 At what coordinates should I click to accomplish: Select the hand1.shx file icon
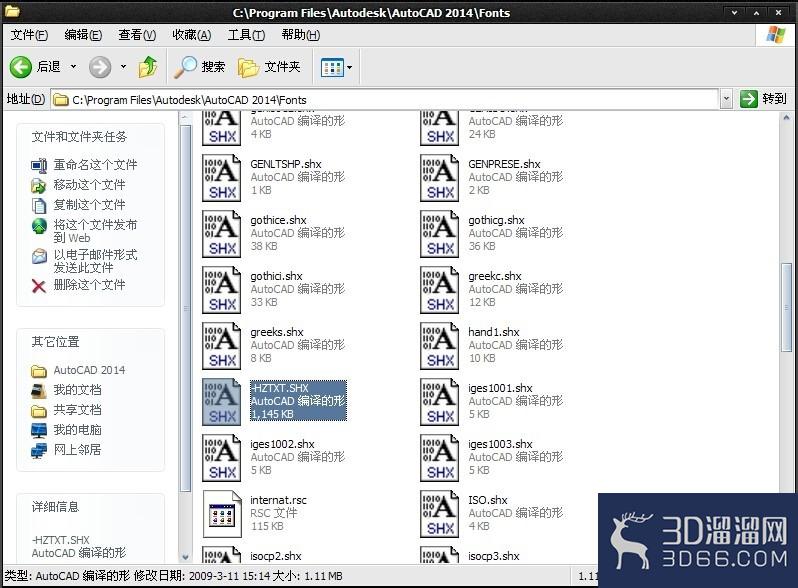(x=439, y=346)
